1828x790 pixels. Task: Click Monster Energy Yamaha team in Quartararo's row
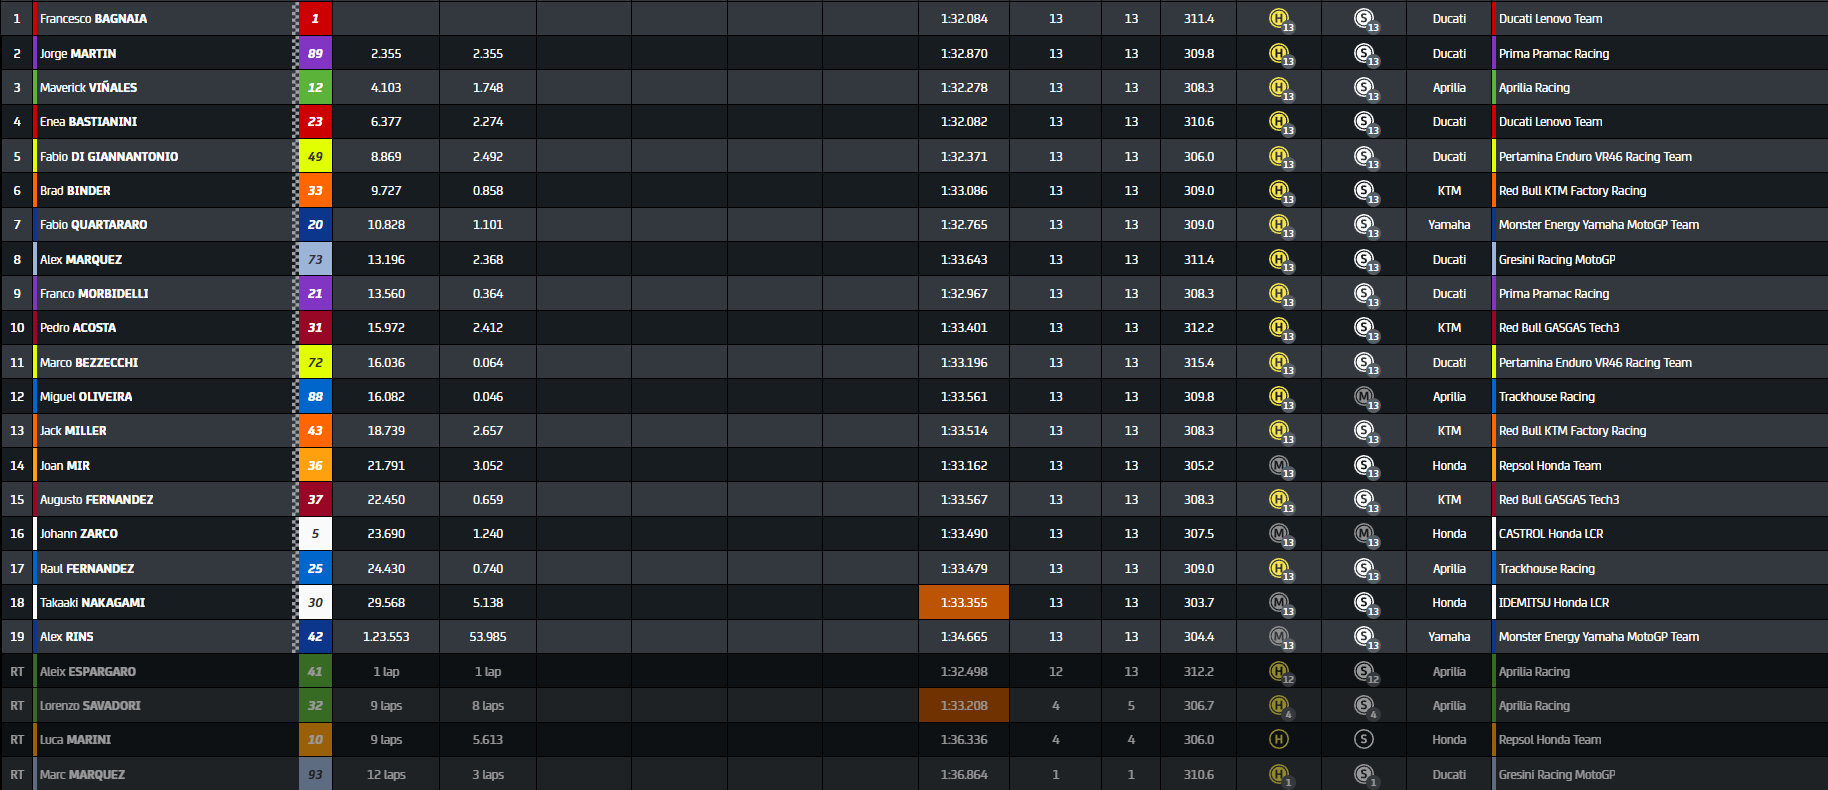(1599, 225)
